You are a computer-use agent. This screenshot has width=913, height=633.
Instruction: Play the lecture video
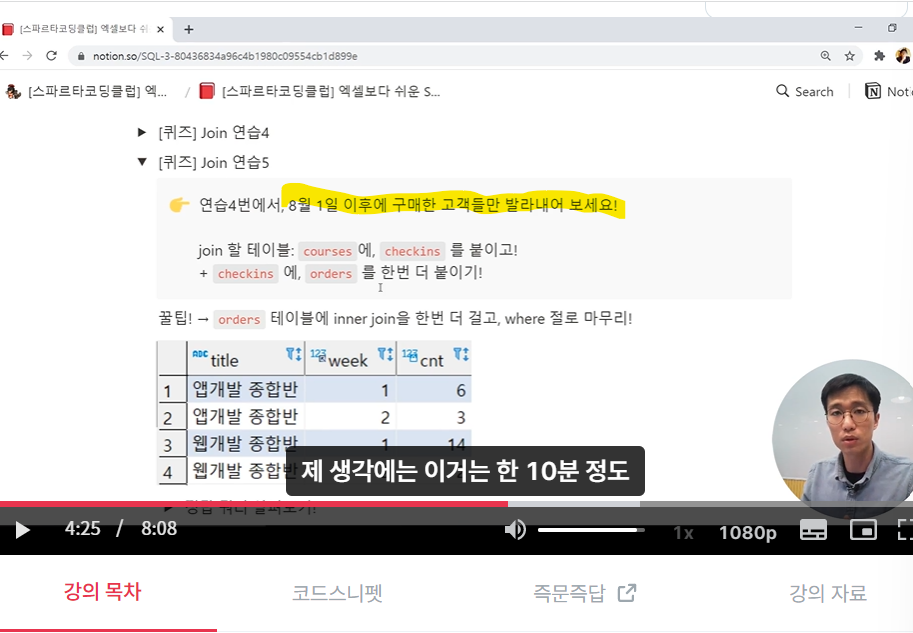23,531
